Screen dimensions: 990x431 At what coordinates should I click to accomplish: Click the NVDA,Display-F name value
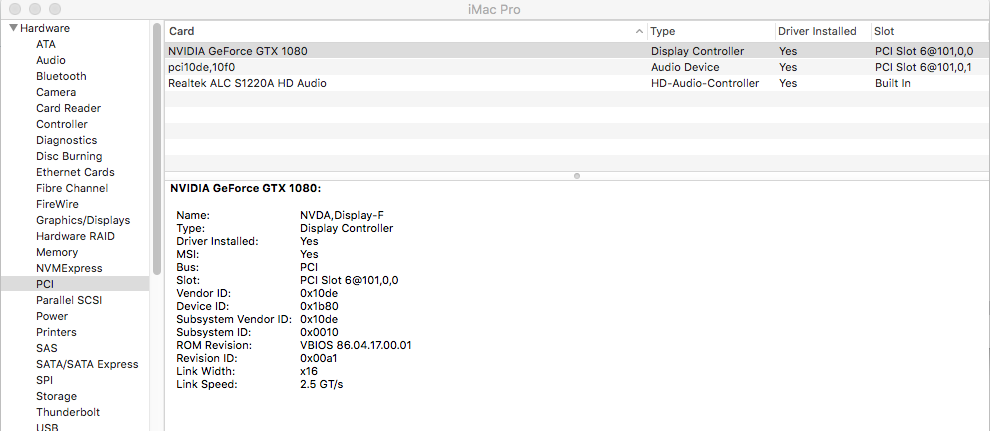[342, 215]
